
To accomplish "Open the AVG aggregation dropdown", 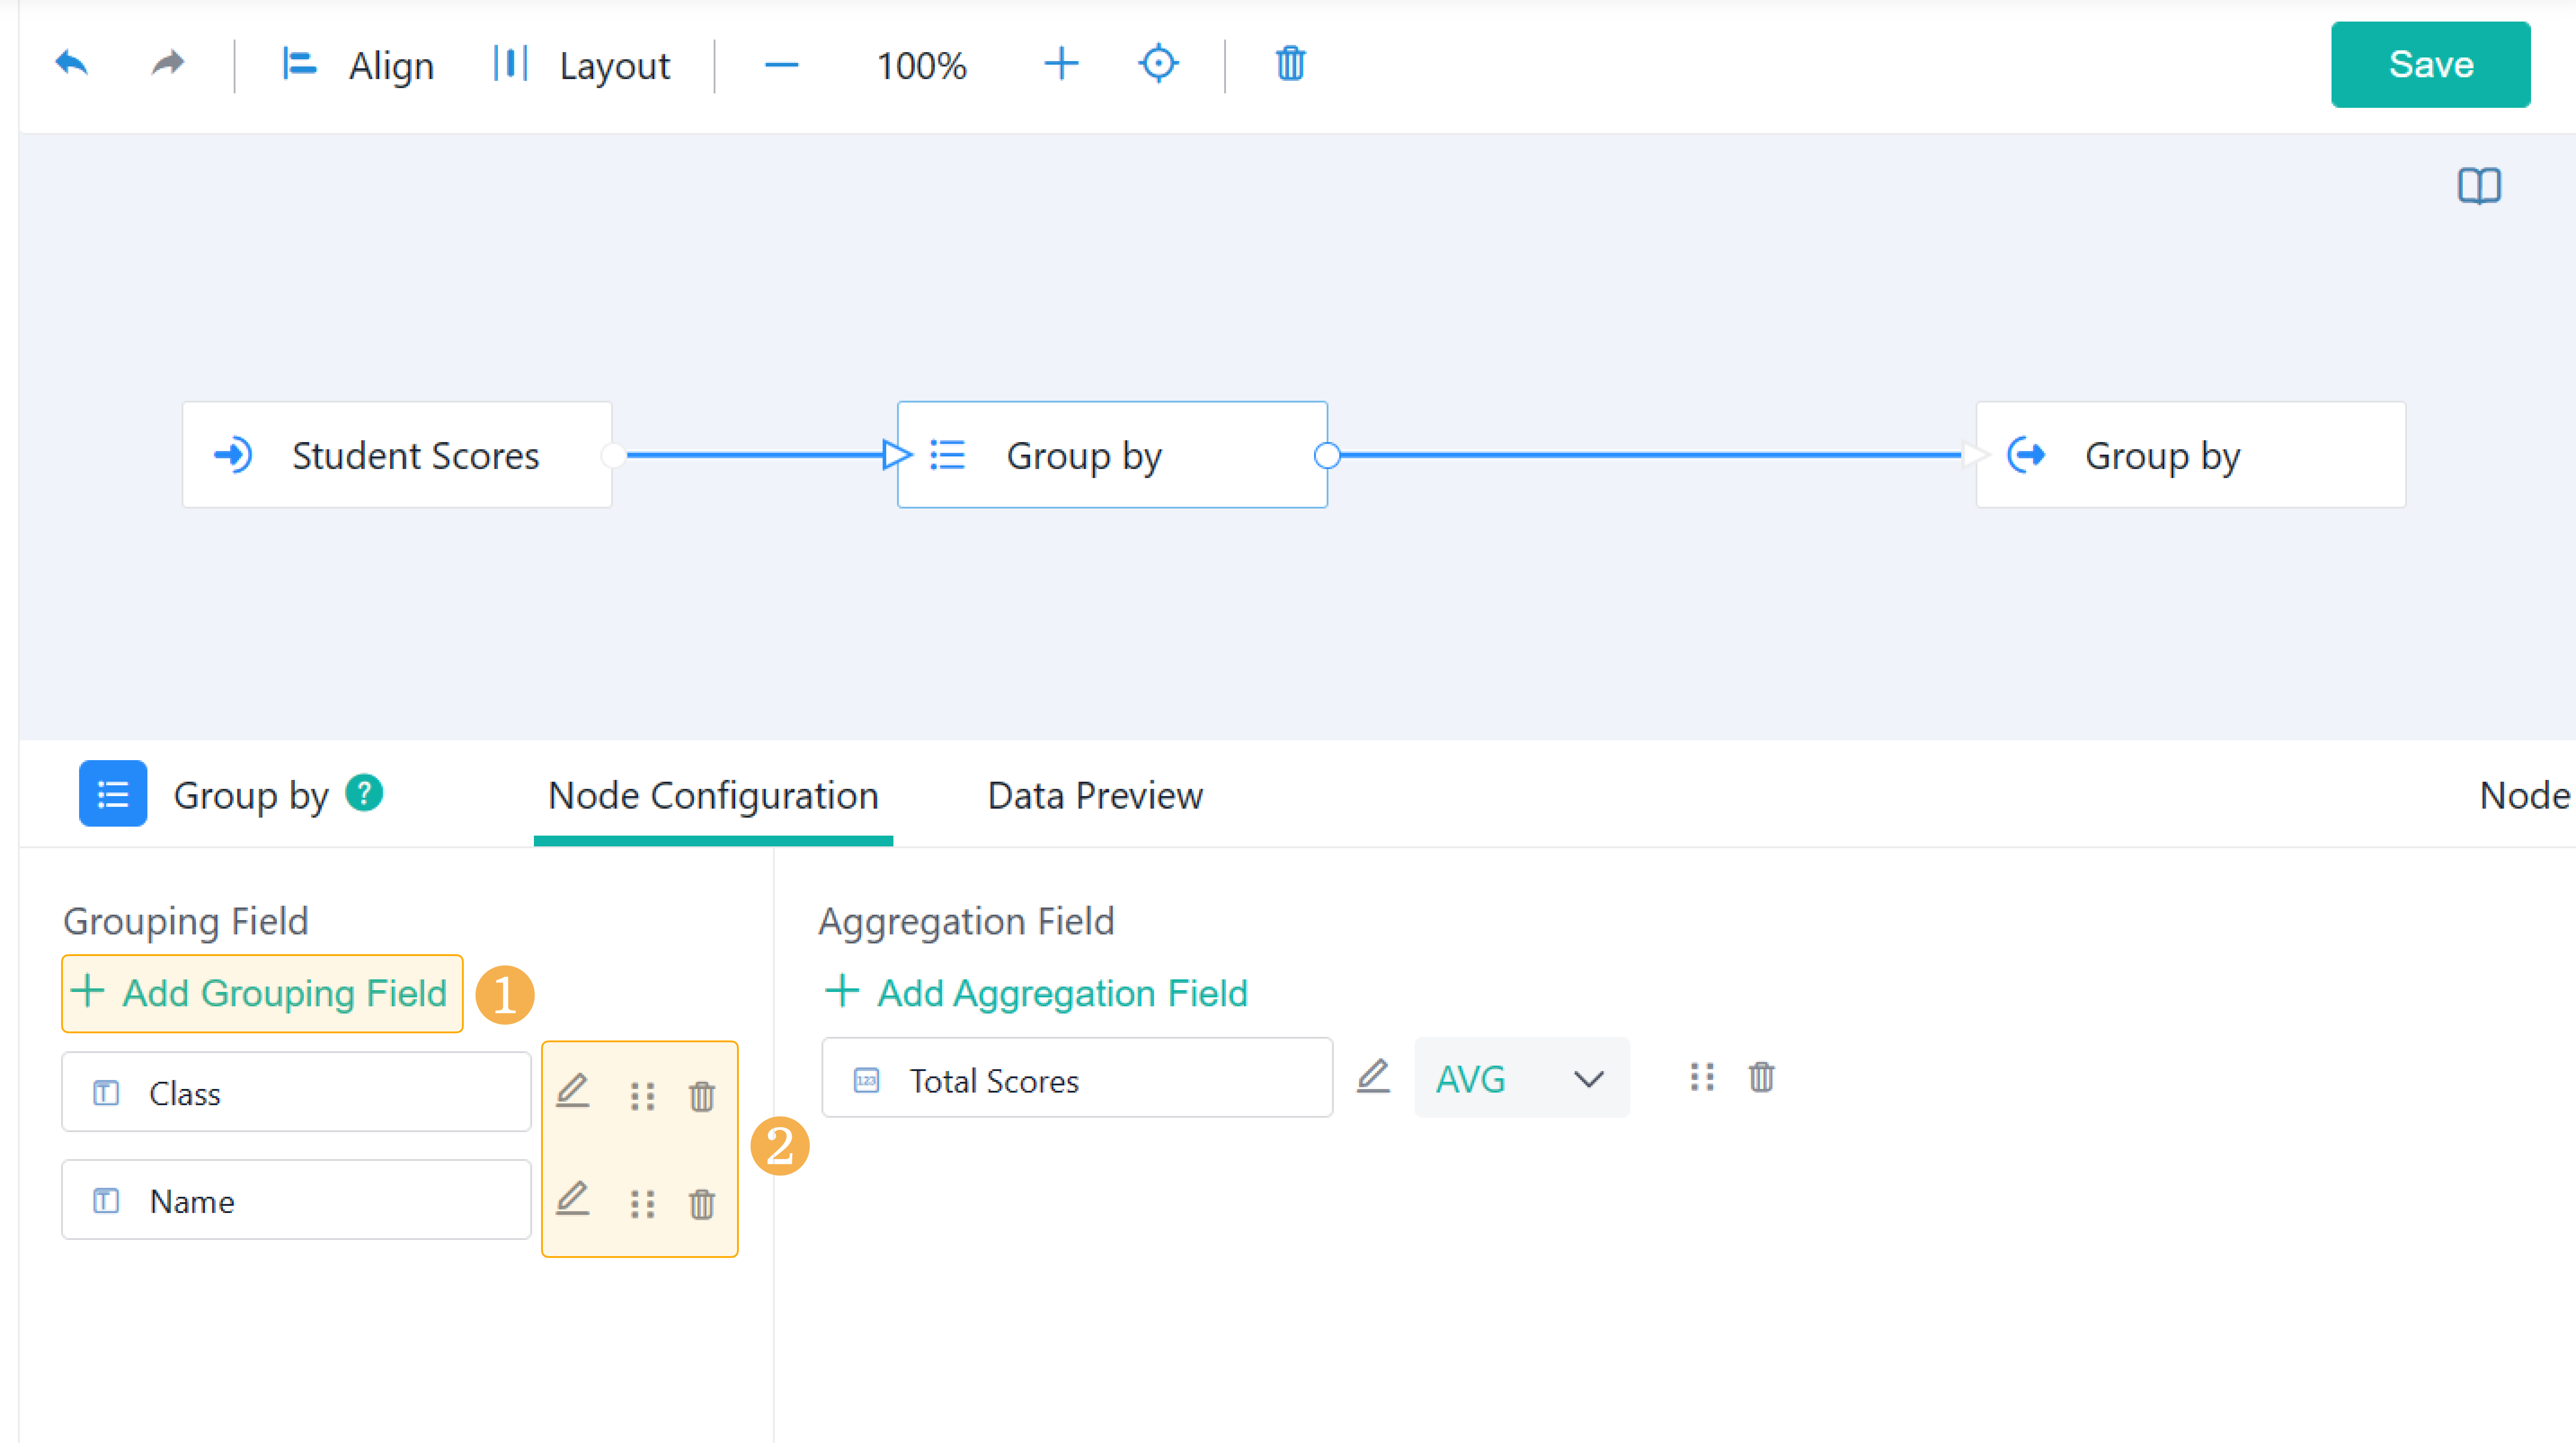I will click(x=1520, y=1079).
